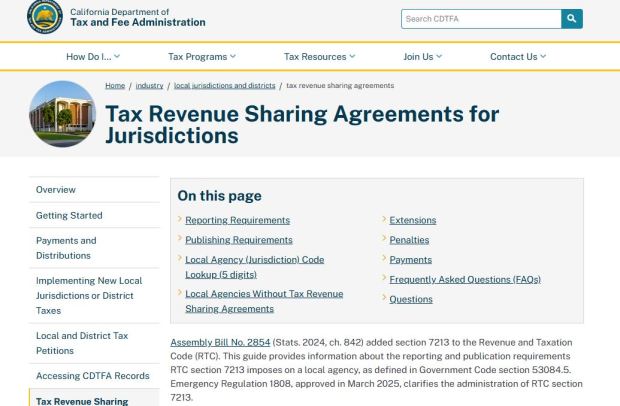The width and height of the screenshot is (620, 406).
Task: Click the search magnifier button
Action: (572, 18)
